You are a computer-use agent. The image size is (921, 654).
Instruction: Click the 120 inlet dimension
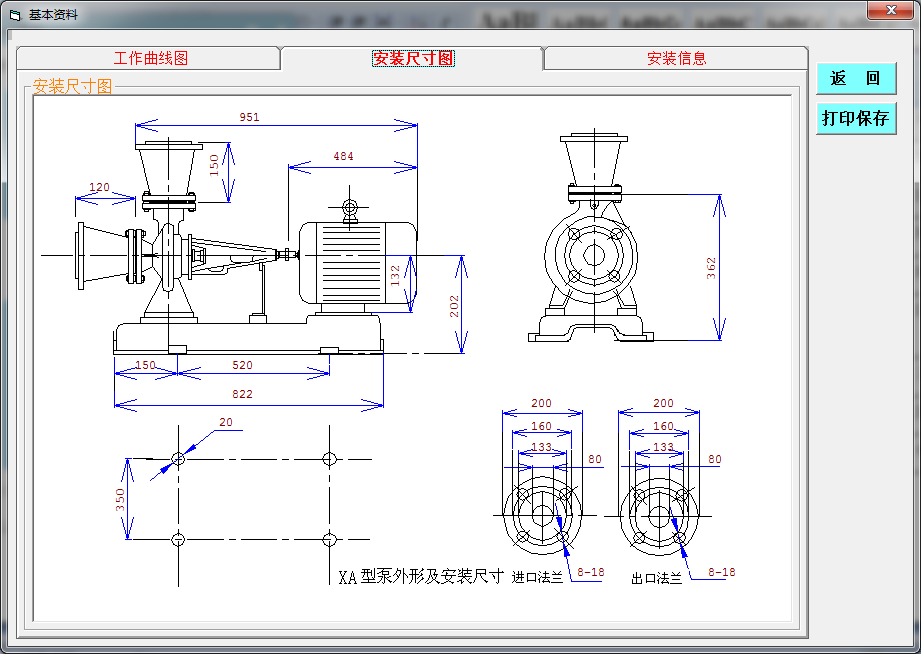coord(99,187)
